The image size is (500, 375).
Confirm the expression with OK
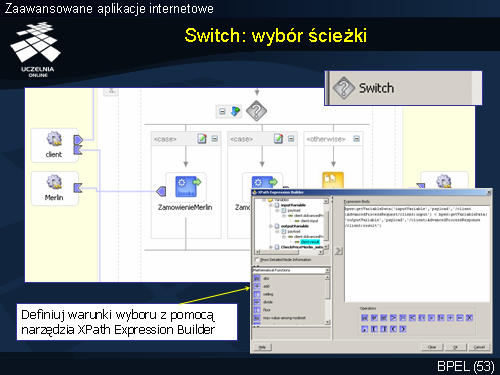[x=455, y=347]
